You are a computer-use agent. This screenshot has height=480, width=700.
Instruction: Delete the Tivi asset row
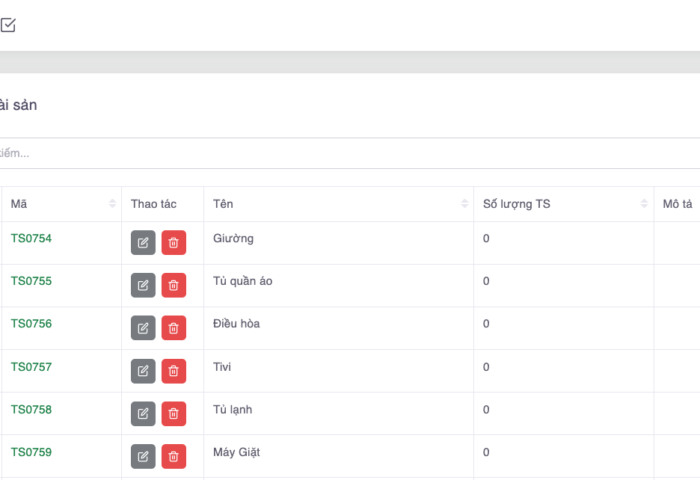tap(174, 371)
